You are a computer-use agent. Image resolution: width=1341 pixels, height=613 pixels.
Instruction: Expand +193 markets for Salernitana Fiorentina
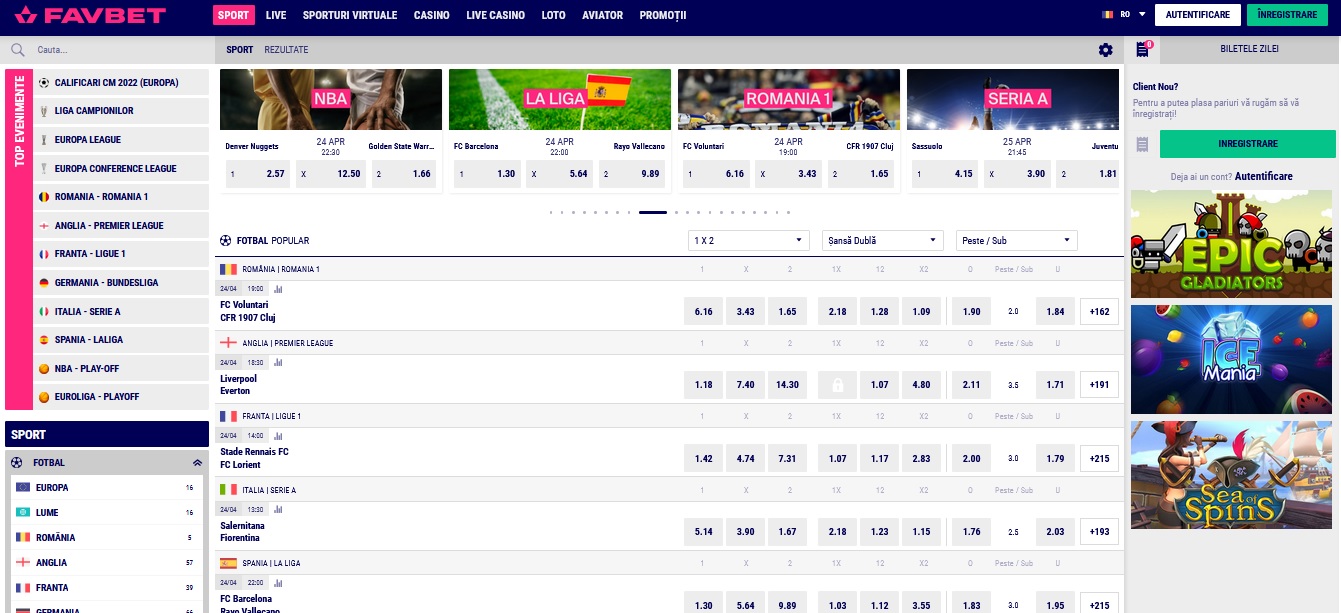[x=1100, y=532]
